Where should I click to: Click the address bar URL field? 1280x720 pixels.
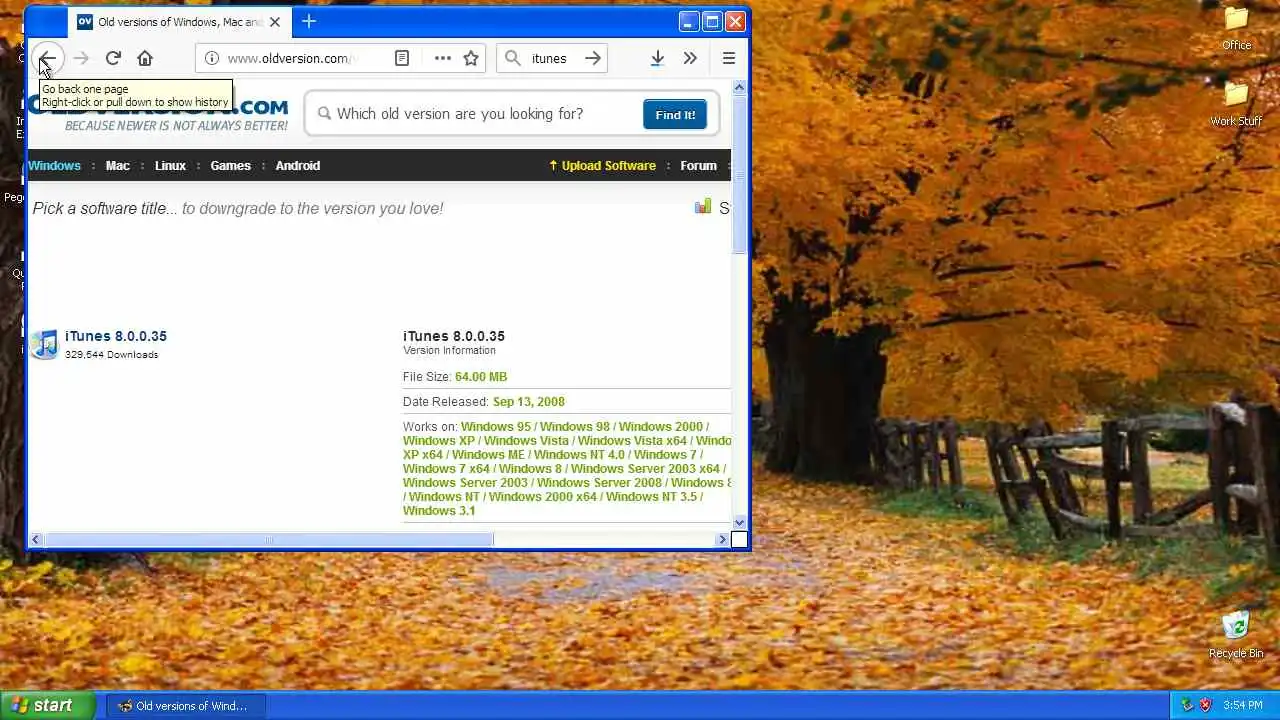point(290,58)
